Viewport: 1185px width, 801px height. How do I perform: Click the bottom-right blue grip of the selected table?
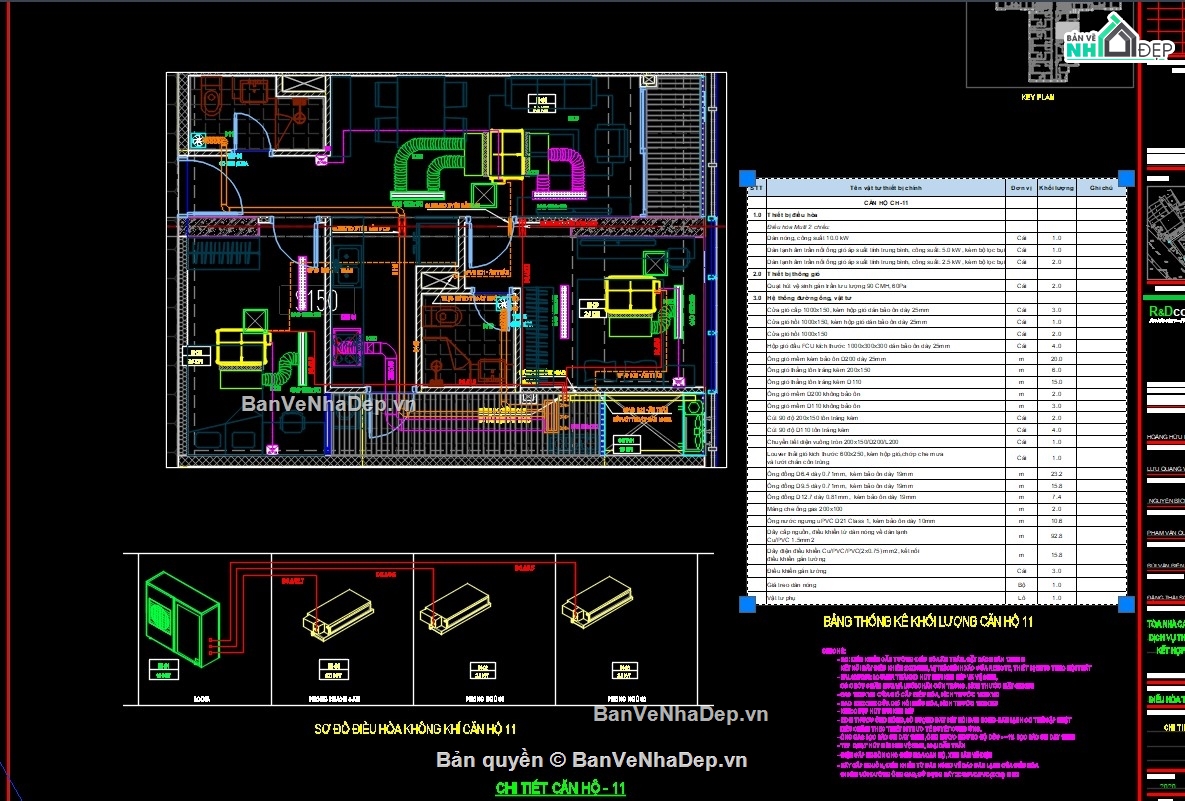(1126, 604)
